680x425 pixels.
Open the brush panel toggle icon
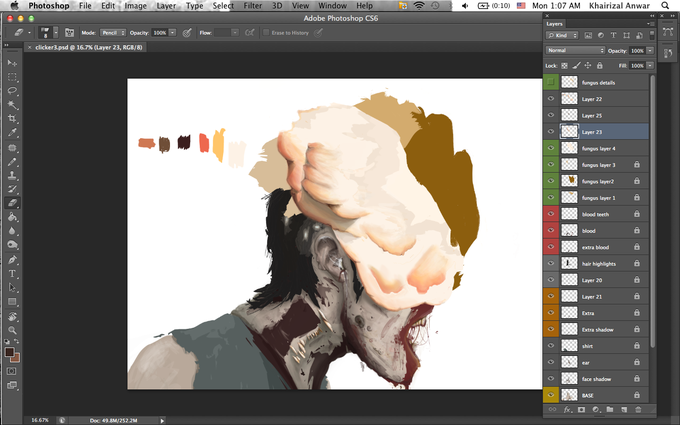(69, 33)
